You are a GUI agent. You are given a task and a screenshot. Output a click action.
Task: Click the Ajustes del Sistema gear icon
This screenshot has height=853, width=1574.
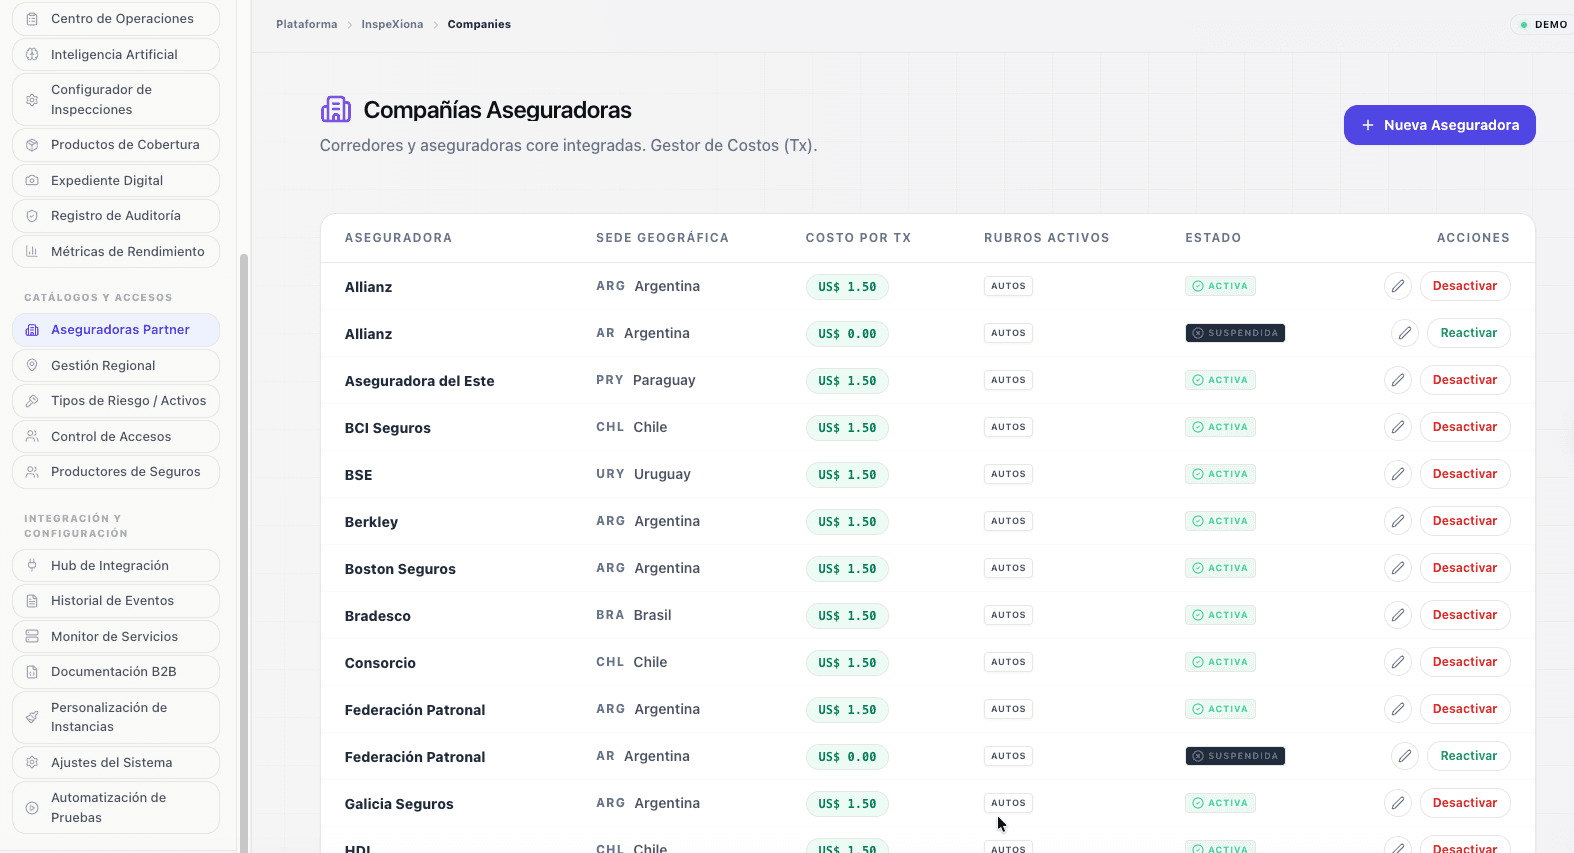click(x=32, y=763)
